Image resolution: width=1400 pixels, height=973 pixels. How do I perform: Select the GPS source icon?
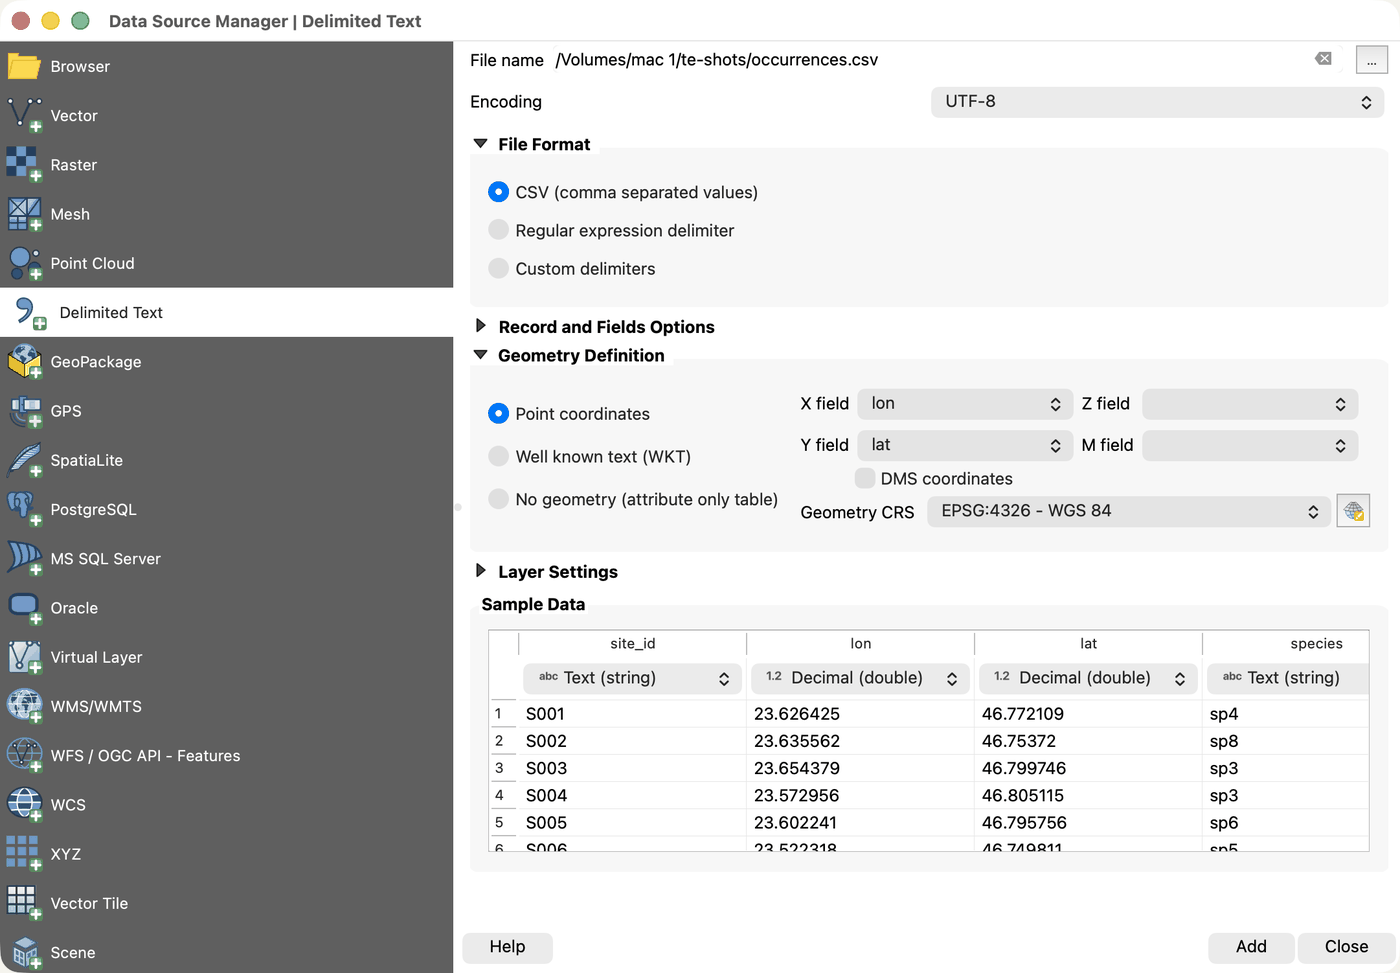coord(24,411)
